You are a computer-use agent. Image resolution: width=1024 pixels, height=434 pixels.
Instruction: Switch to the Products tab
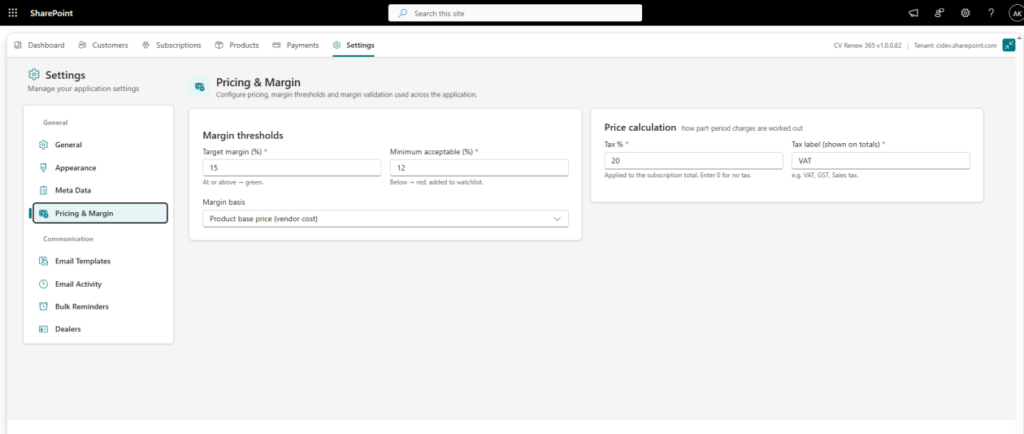[237, 45]
